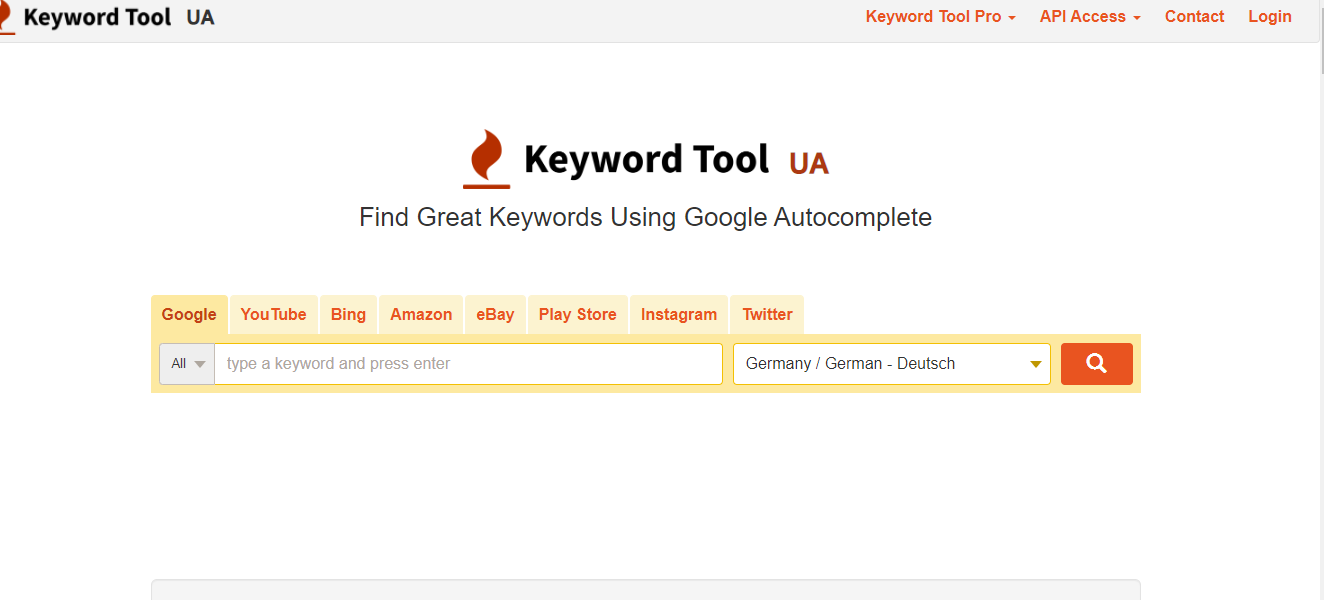This screenshot has width=1324, height=600.
Task: Open the Twitter tab
Action: (x=767, y=314)
